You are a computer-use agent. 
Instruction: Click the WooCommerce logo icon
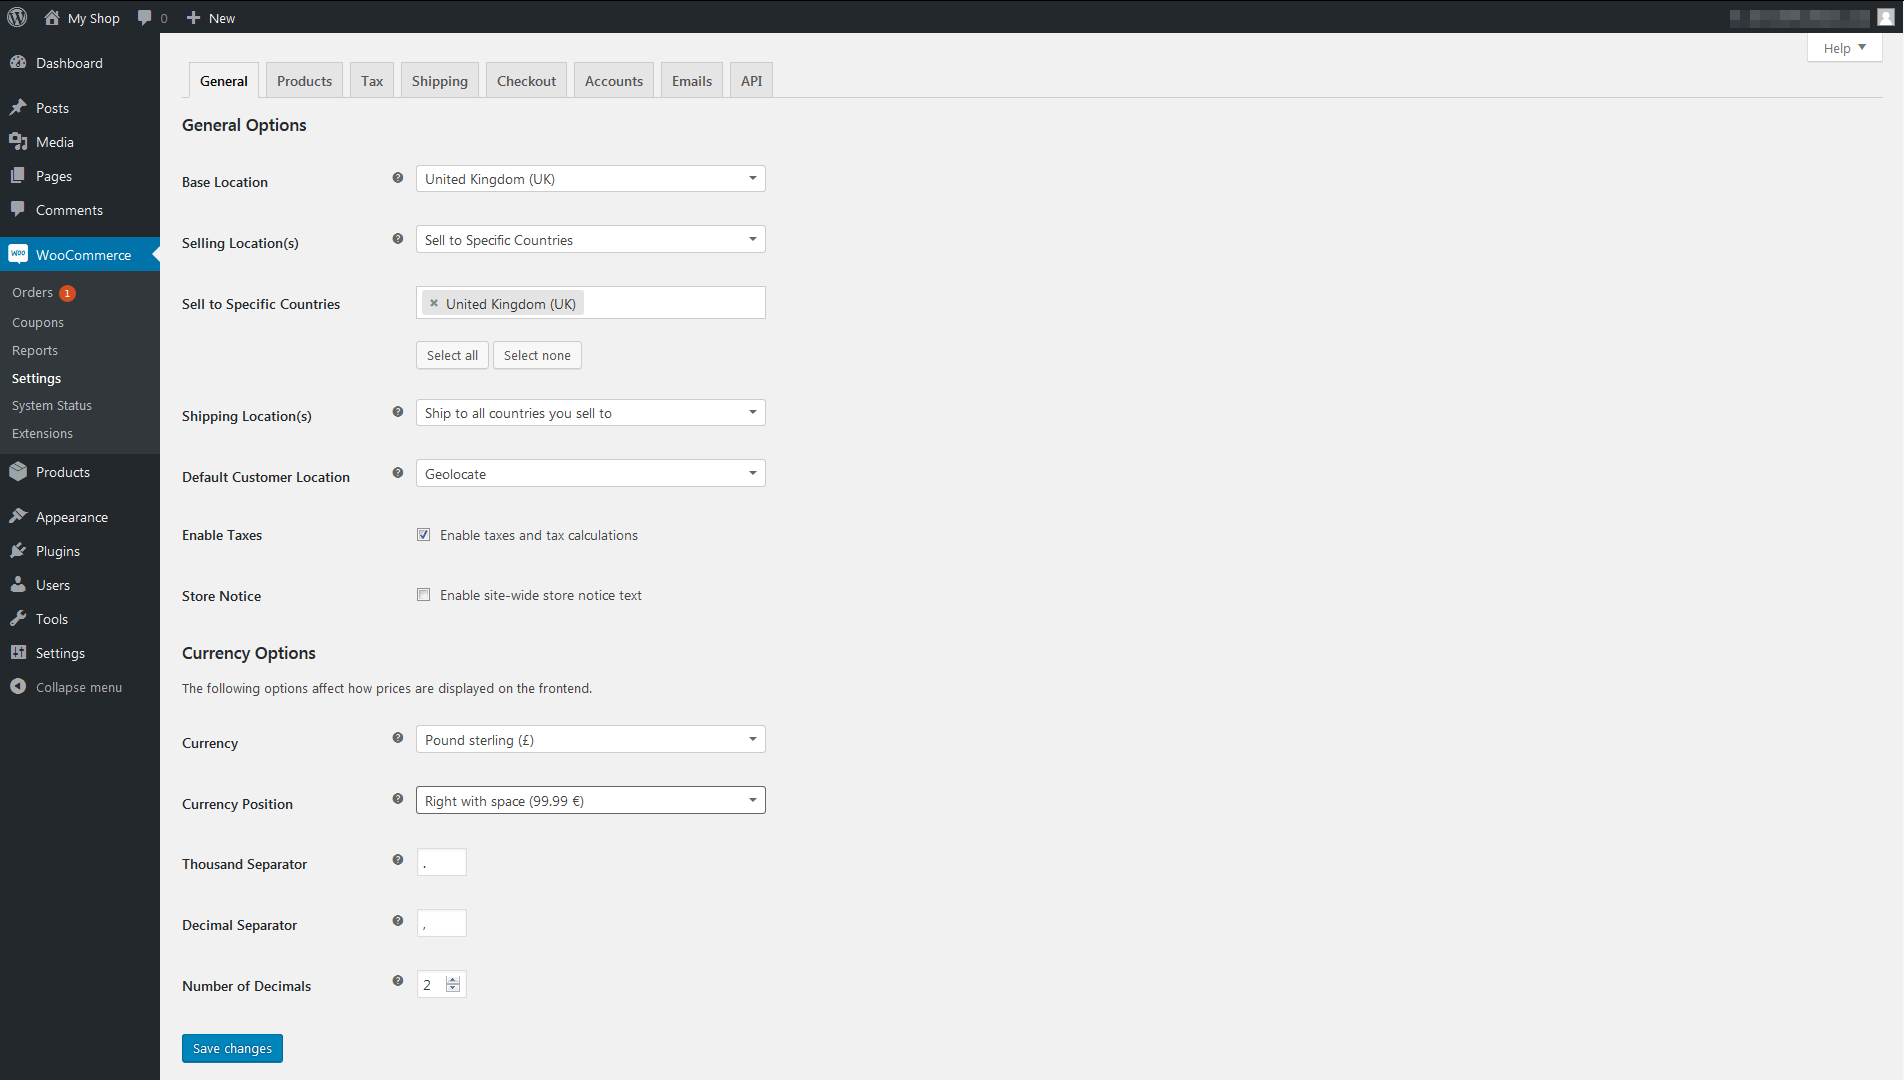18,254
